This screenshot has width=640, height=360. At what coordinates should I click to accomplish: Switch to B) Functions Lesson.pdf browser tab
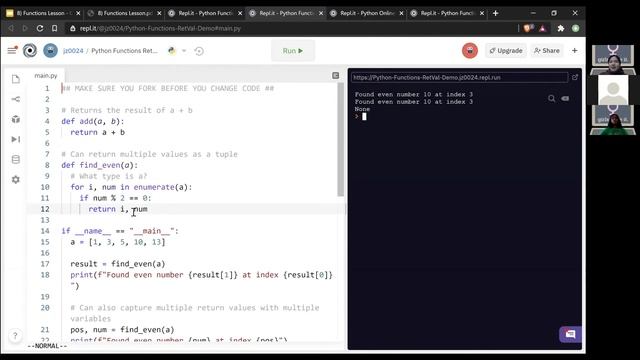click(x=124, y=13)
